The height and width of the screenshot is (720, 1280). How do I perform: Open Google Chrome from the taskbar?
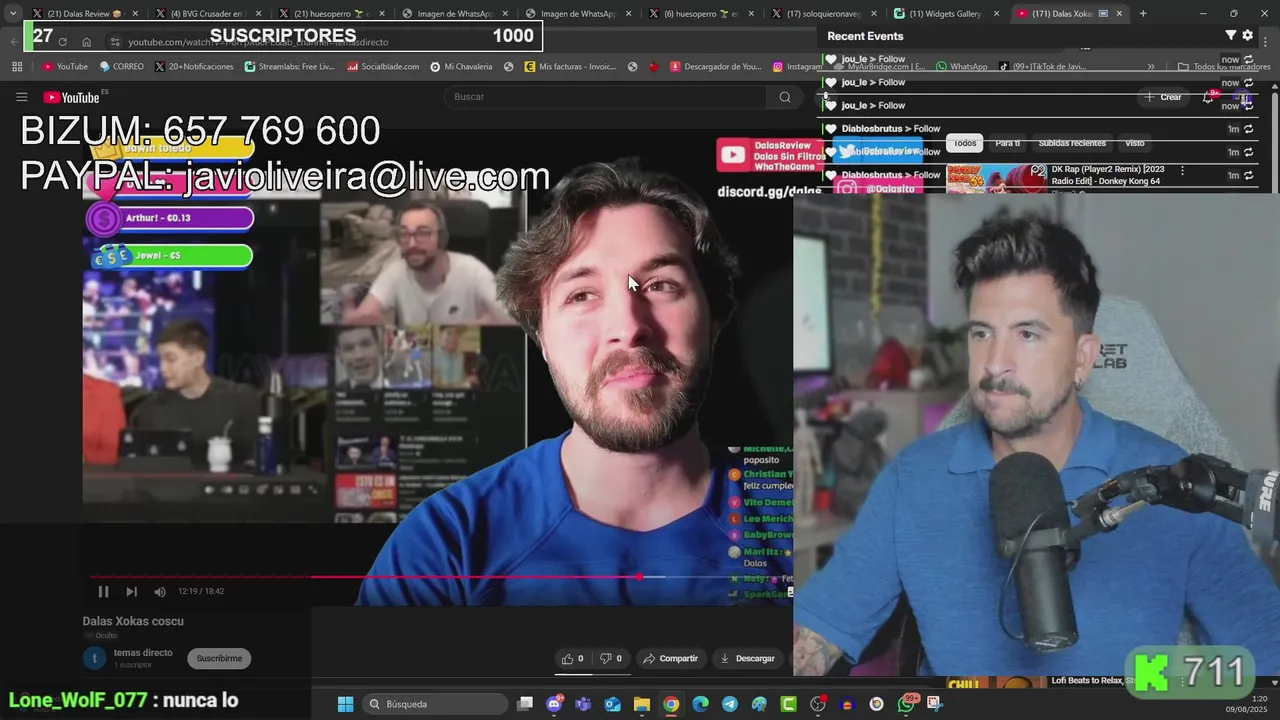point(671,704)
